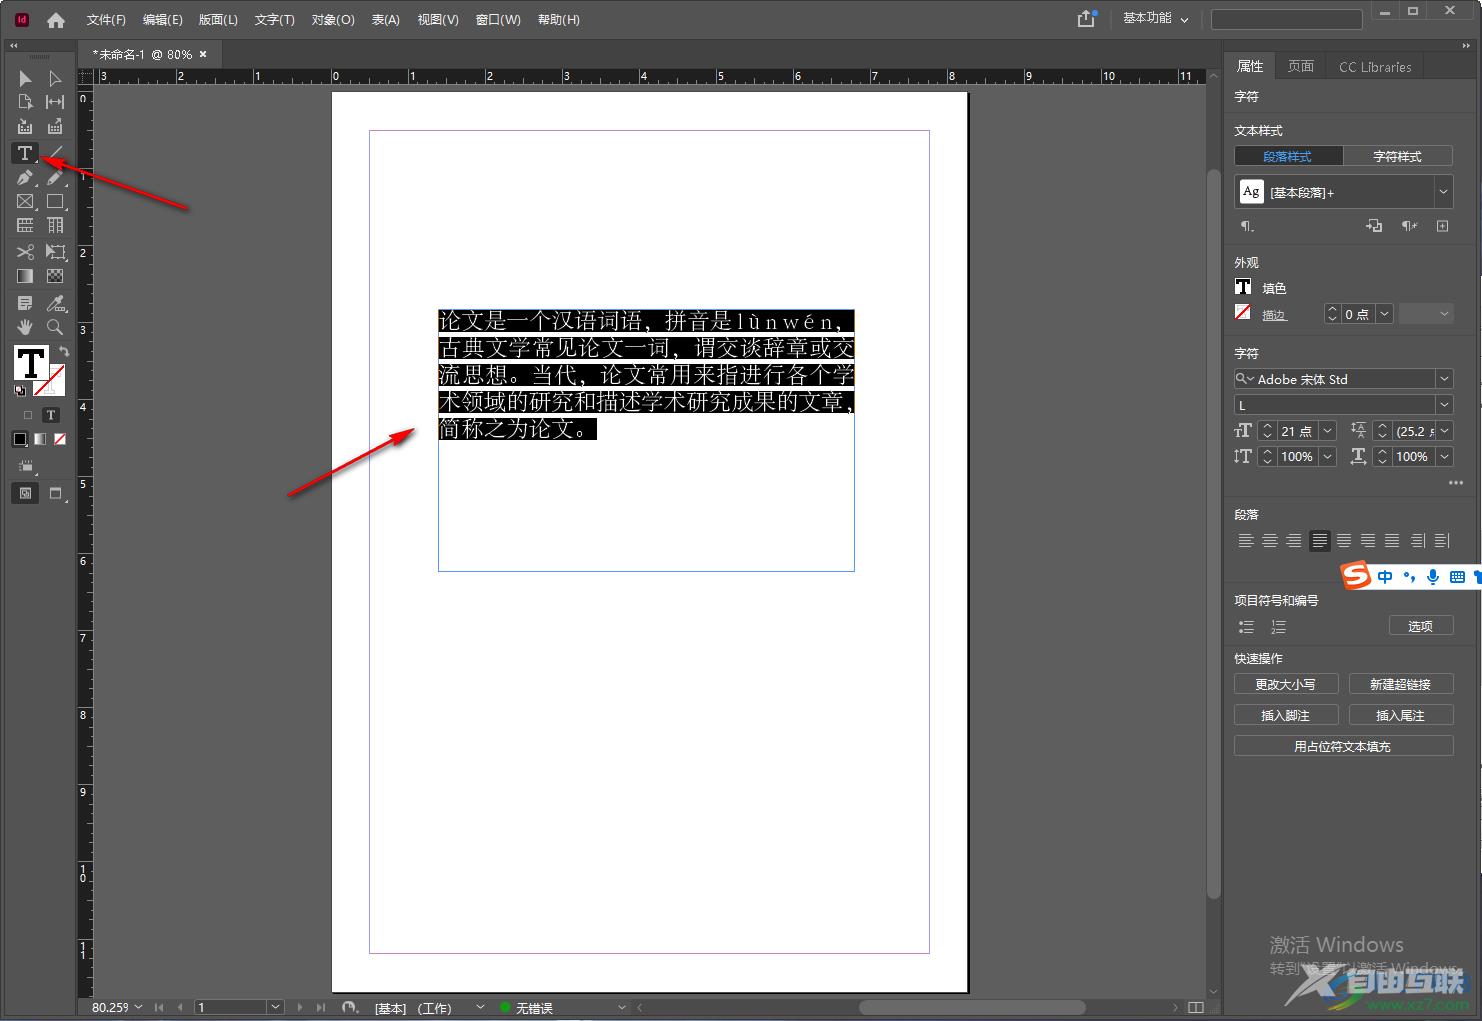Toggle bulleted list
This screenshot has width=1482, height=1021.
(x=1246, y=627)
